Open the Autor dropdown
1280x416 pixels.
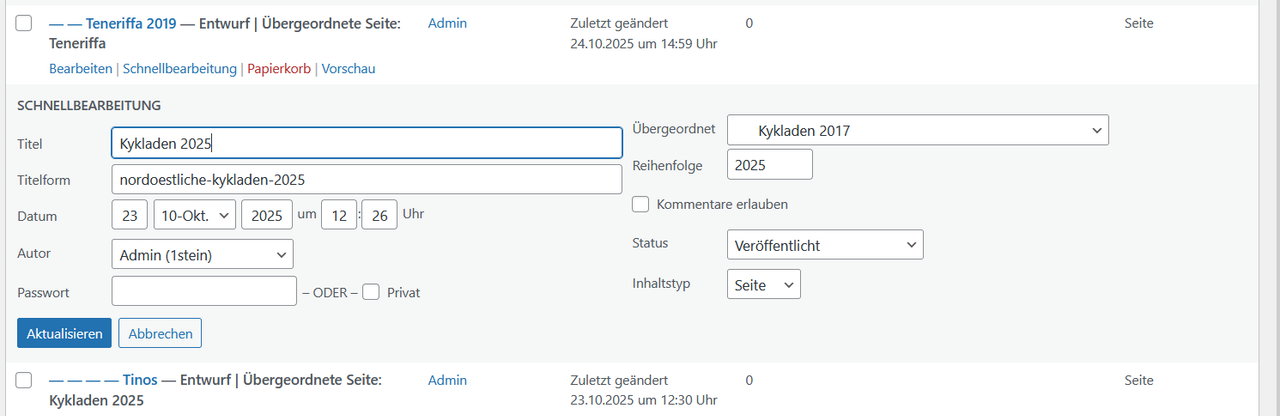202,255
